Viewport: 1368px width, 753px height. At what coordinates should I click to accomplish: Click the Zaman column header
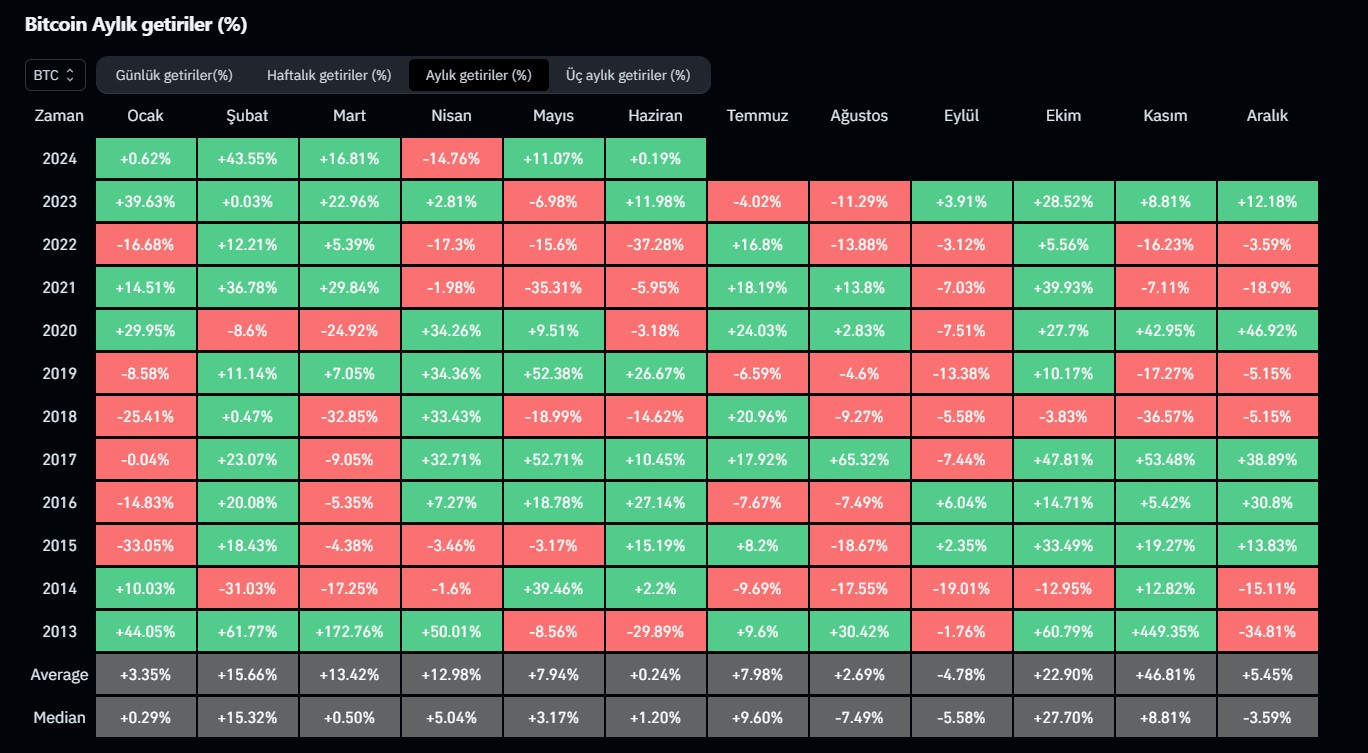(x=59, y=116)
